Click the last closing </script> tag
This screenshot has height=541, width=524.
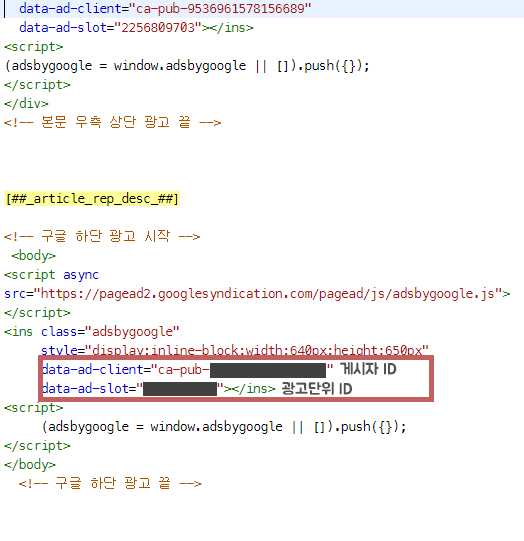point(37,446)
